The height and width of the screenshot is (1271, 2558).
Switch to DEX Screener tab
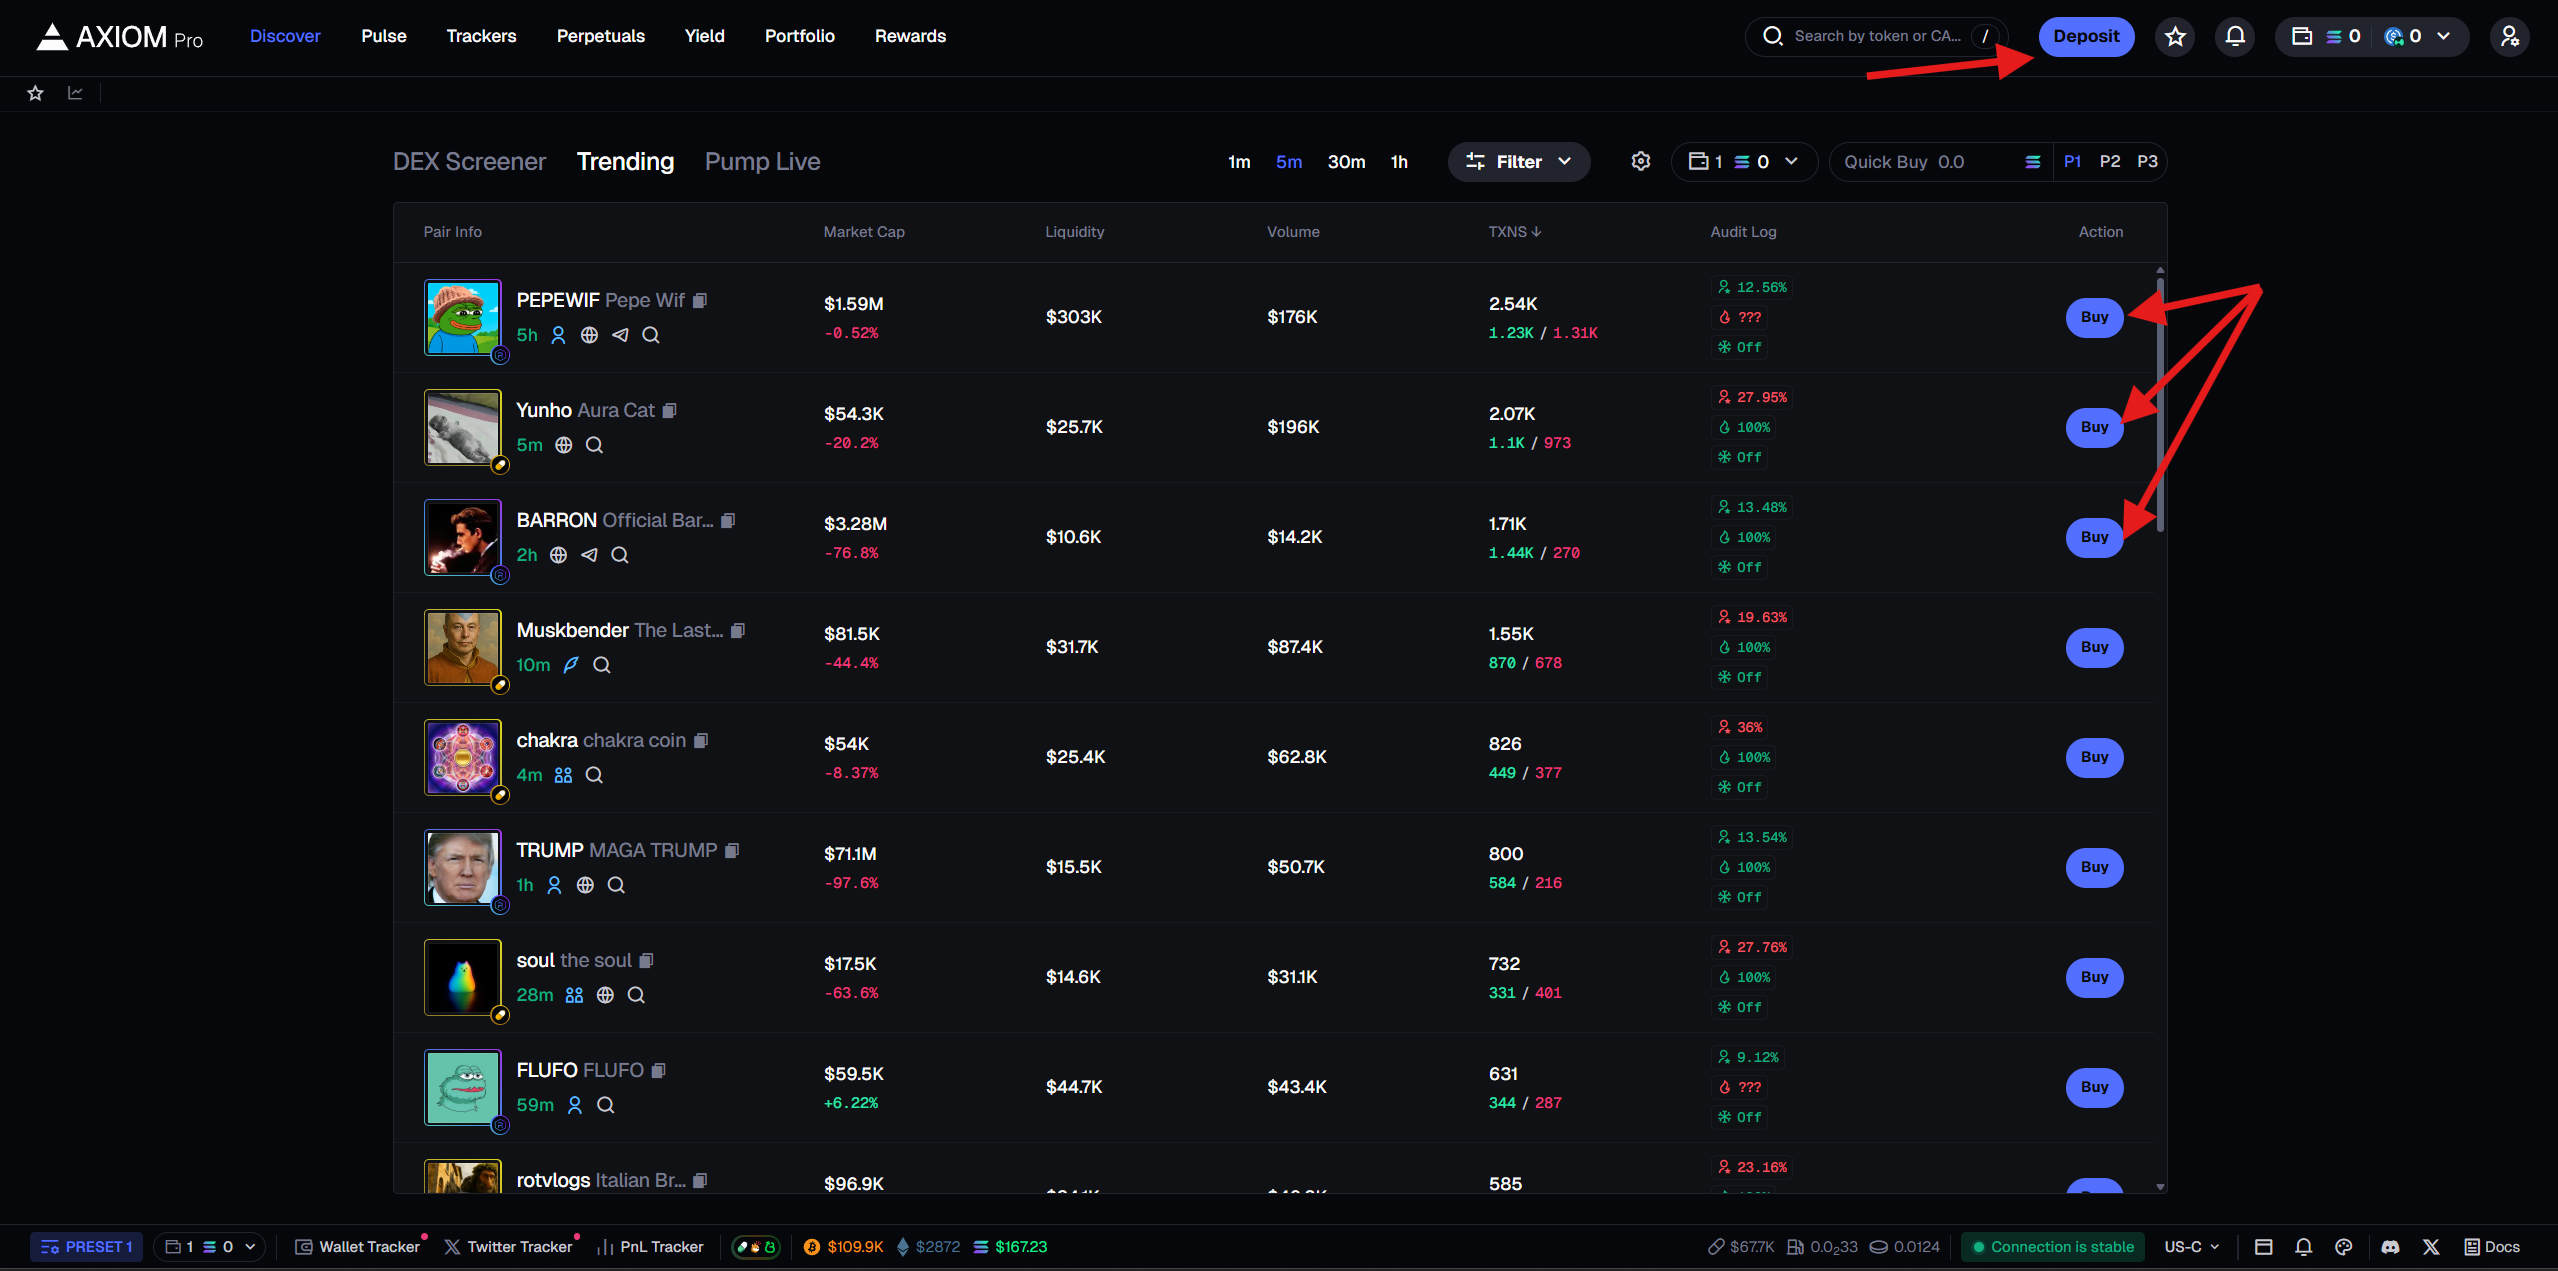[x=469, y=162]
